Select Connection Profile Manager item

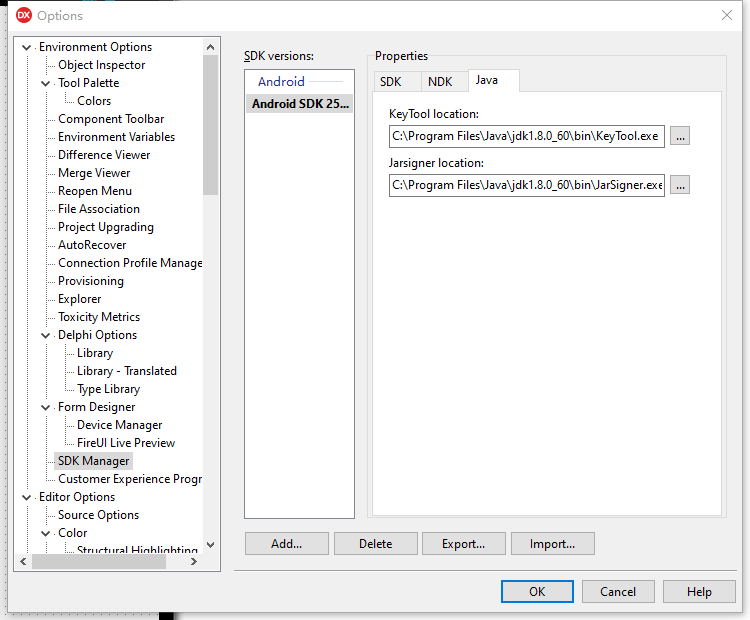click(130, 263)
